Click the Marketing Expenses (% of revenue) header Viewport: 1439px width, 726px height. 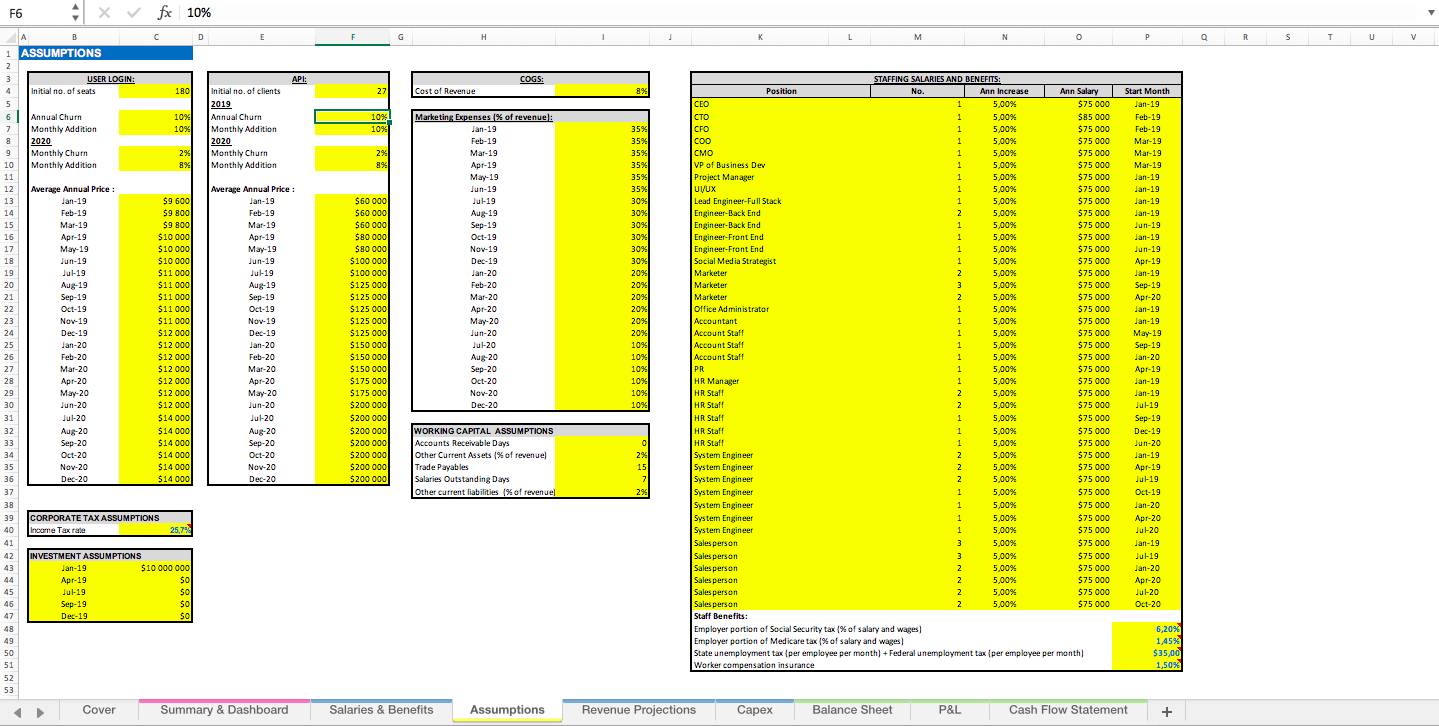tap(484, 117)
